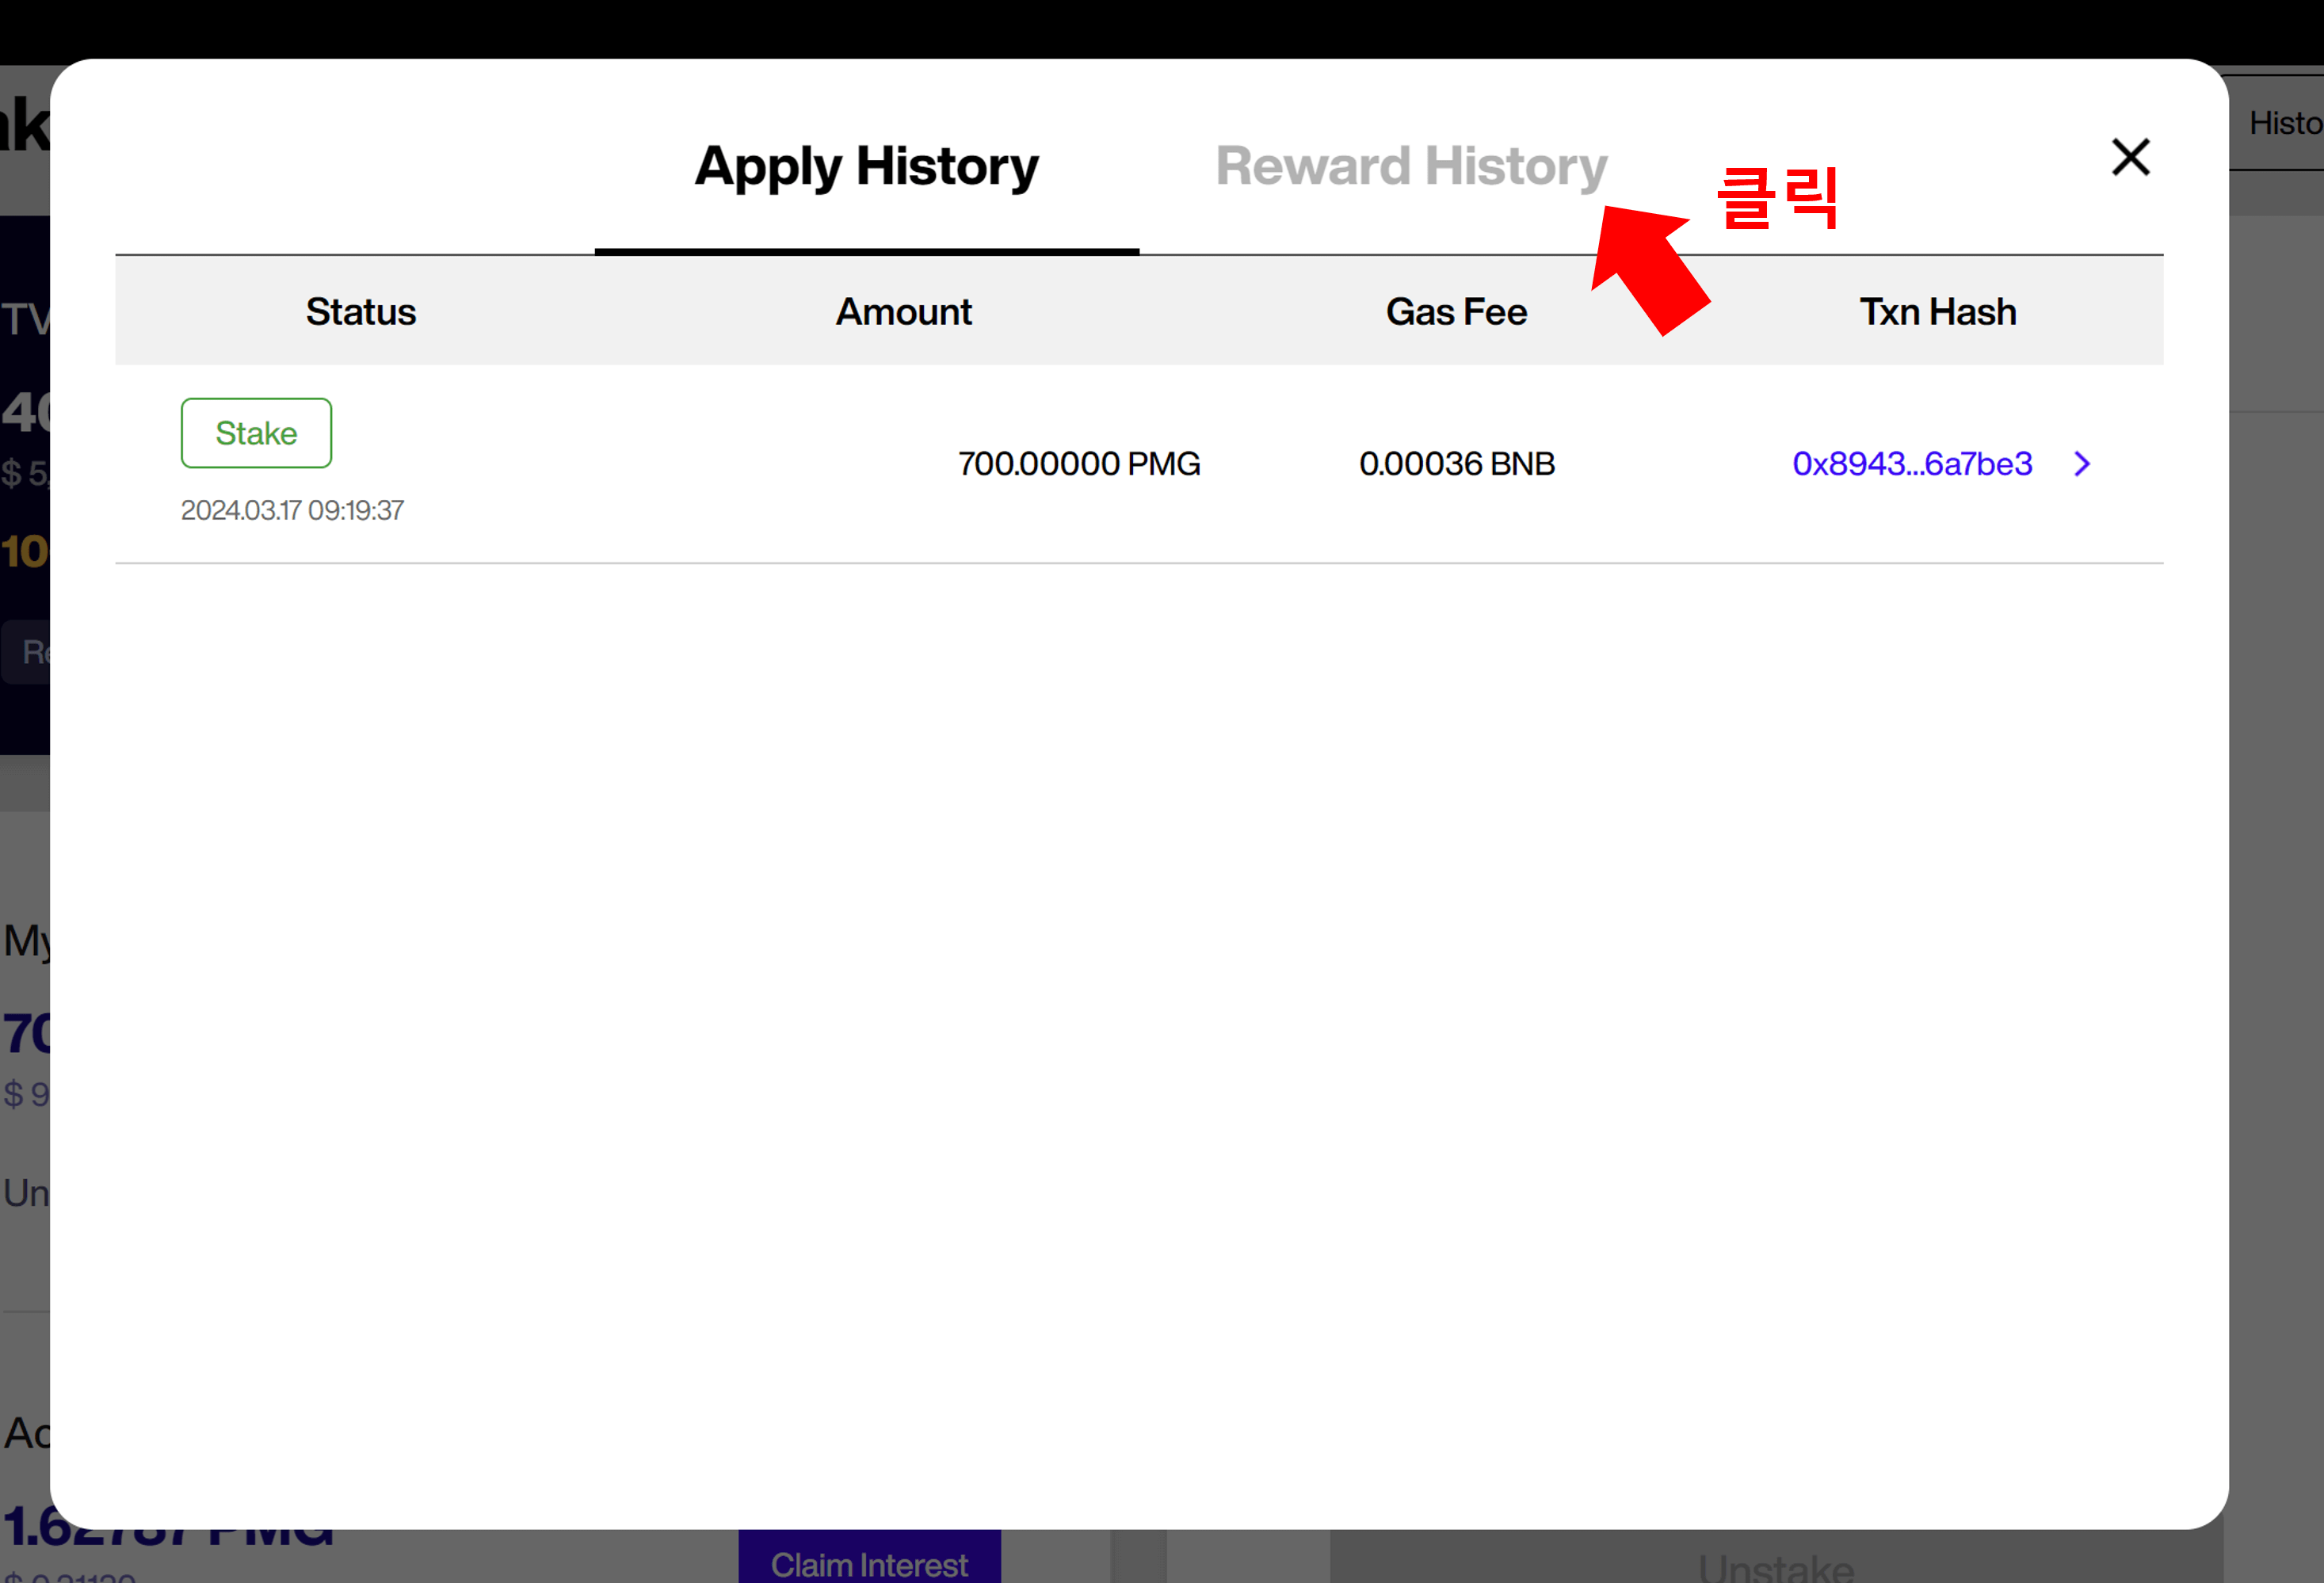
Task: Click the History button at the top right
Action: [2284, 123]
